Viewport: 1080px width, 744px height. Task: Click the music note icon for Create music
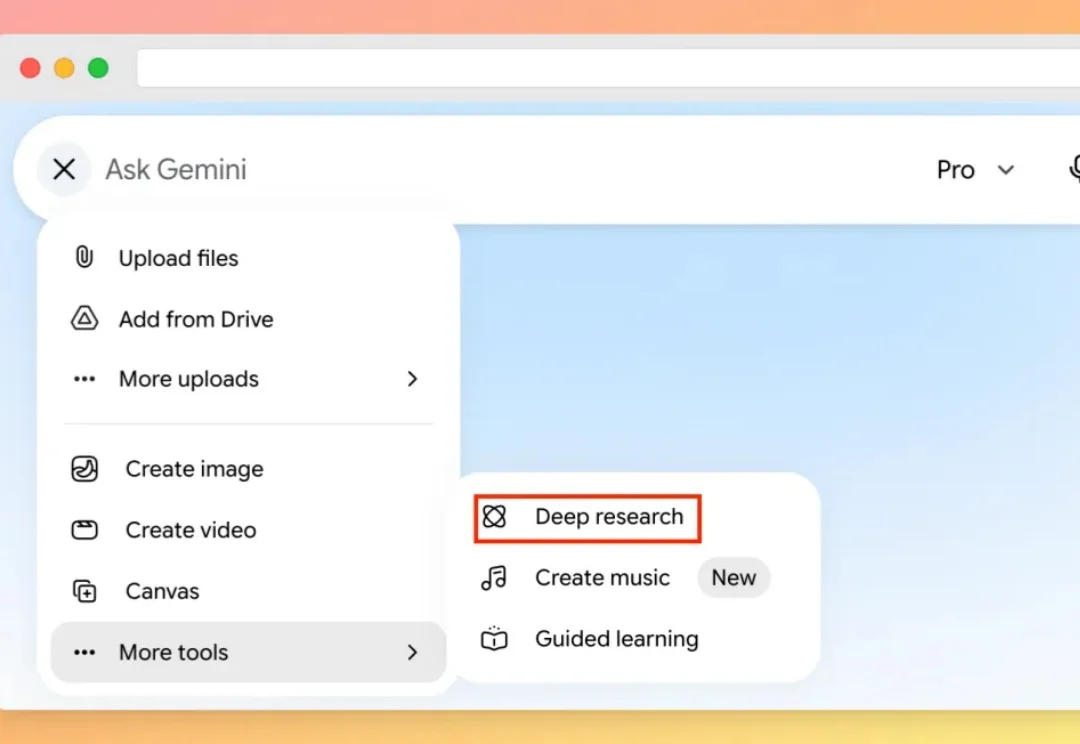click(494, 578)
